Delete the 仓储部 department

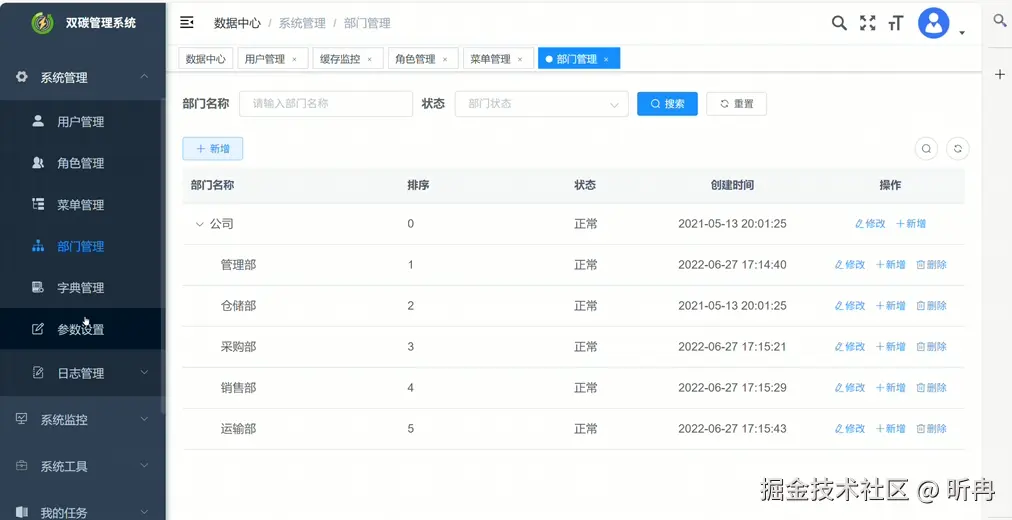click(931, 306)
